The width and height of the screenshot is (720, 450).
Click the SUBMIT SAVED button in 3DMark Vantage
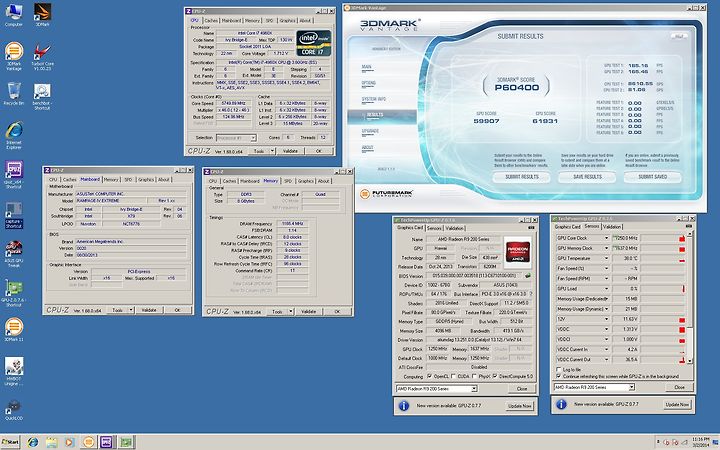pyautogui.click(x=652, y=177)
